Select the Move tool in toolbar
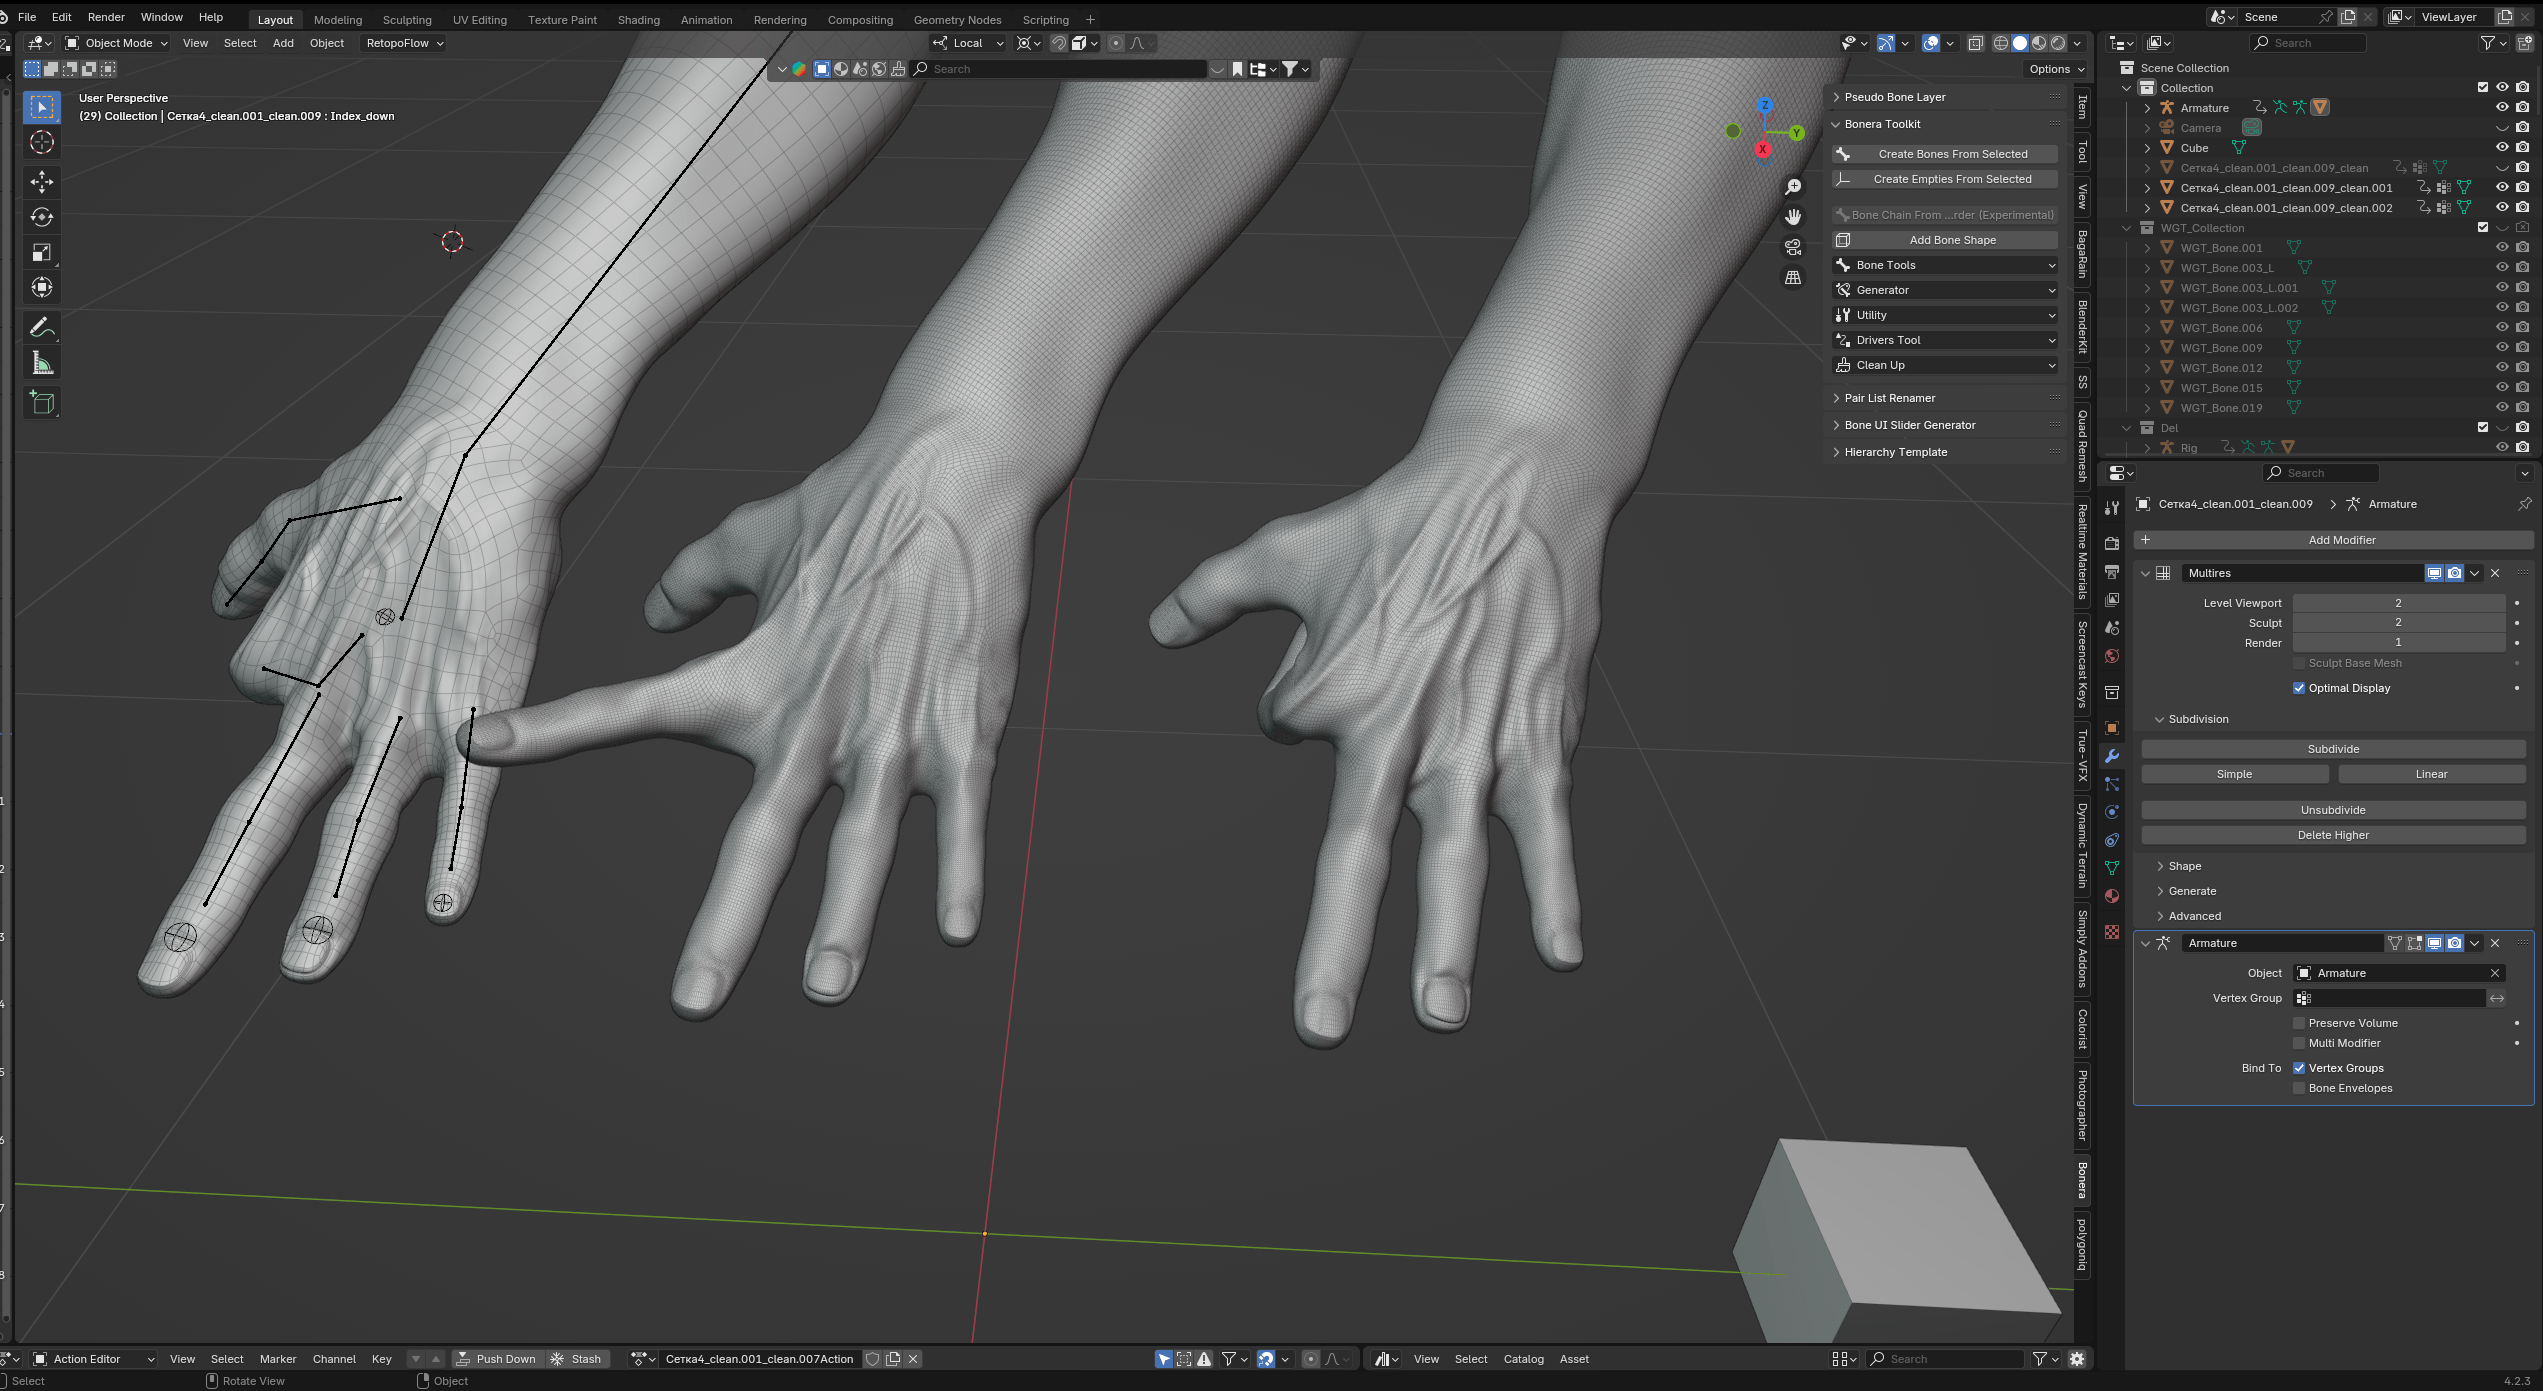Image resolution: width=2543 pixels, height=1391 pixels. tap(42, 181)
